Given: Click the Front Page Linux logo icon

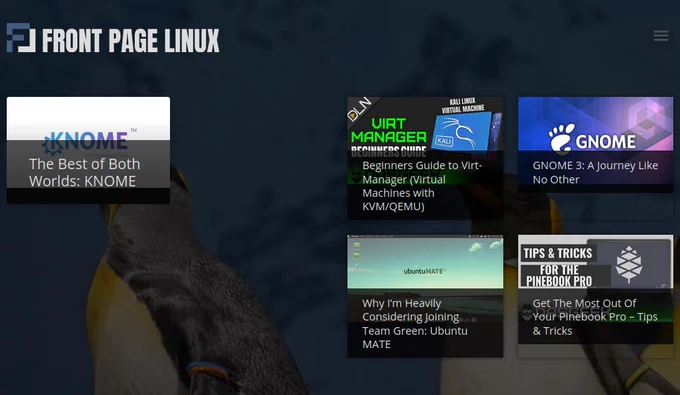Looking at the screenshot, I should pyautogui.click(x=21, y=38).
